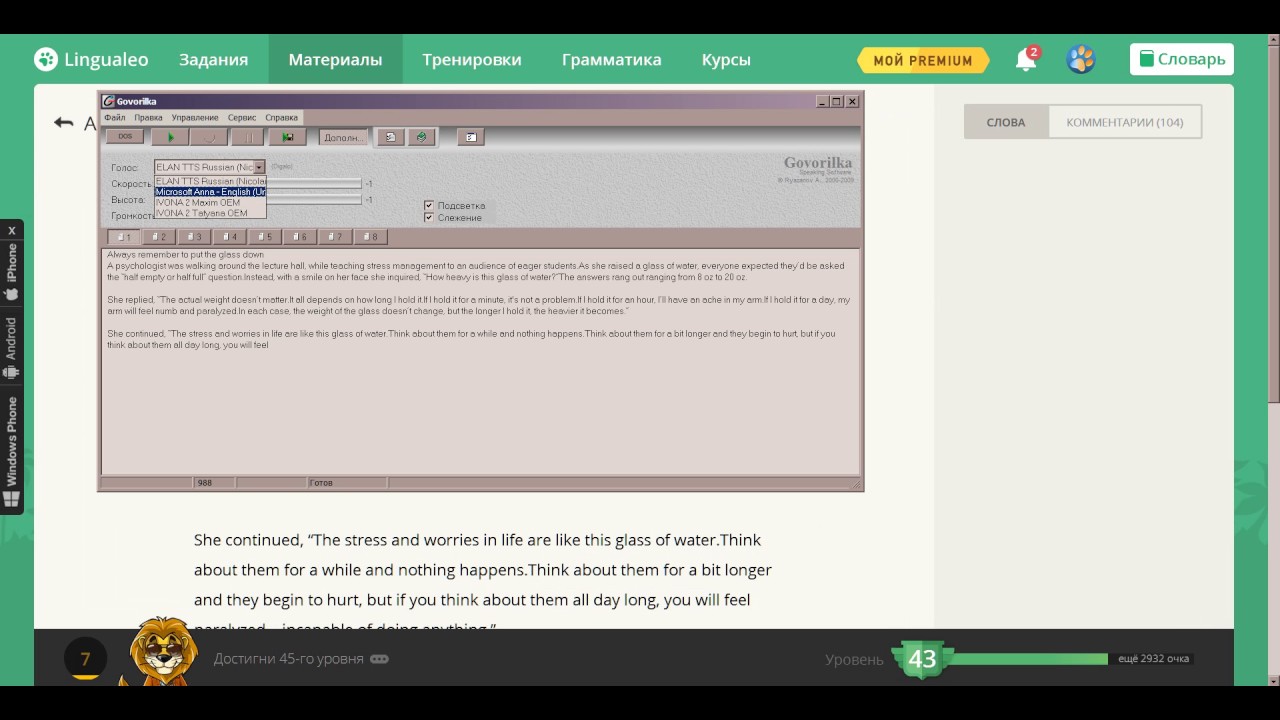Open the Словарь dictionary button
This screenshot has width=1280, height=720.
(x=1182, y=59)
